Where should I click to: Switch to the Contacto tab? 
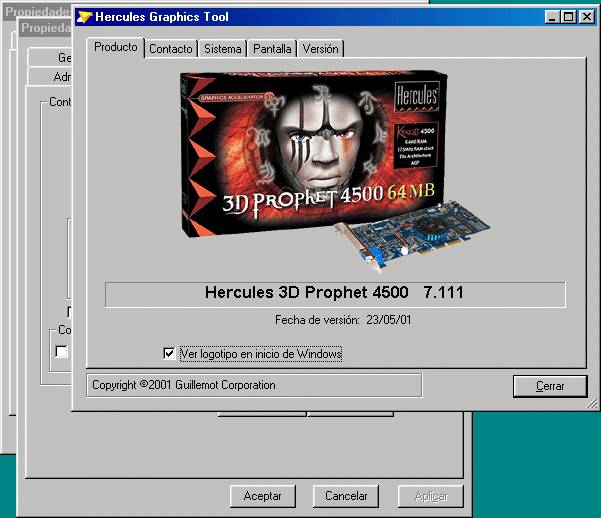(x=171, y=49)
